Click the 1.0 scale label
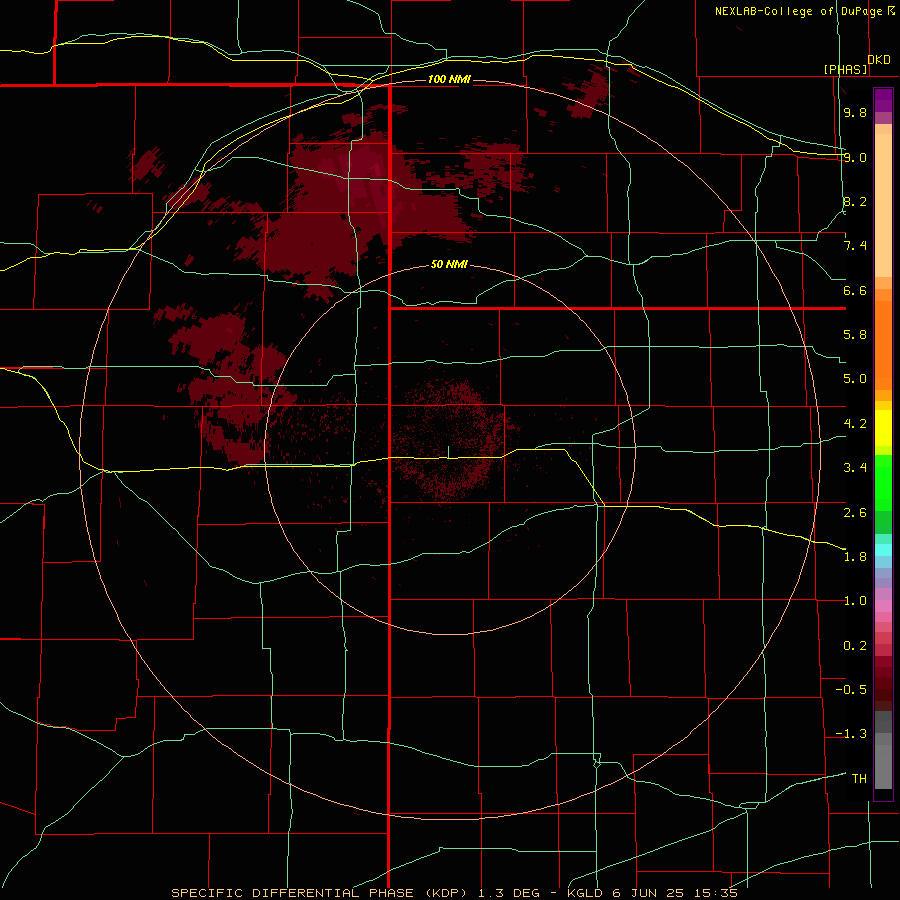 coord(855,601)
